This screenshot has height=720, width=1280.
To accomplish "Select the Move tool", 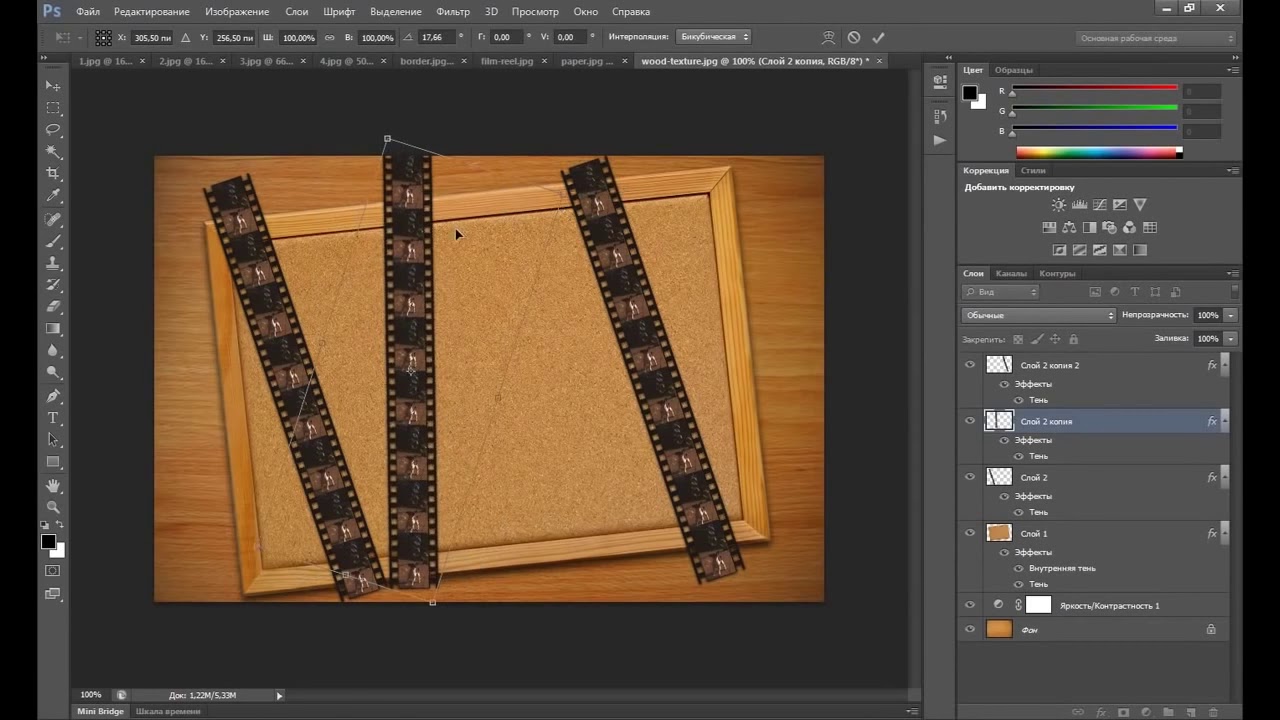I will [53, 86].
